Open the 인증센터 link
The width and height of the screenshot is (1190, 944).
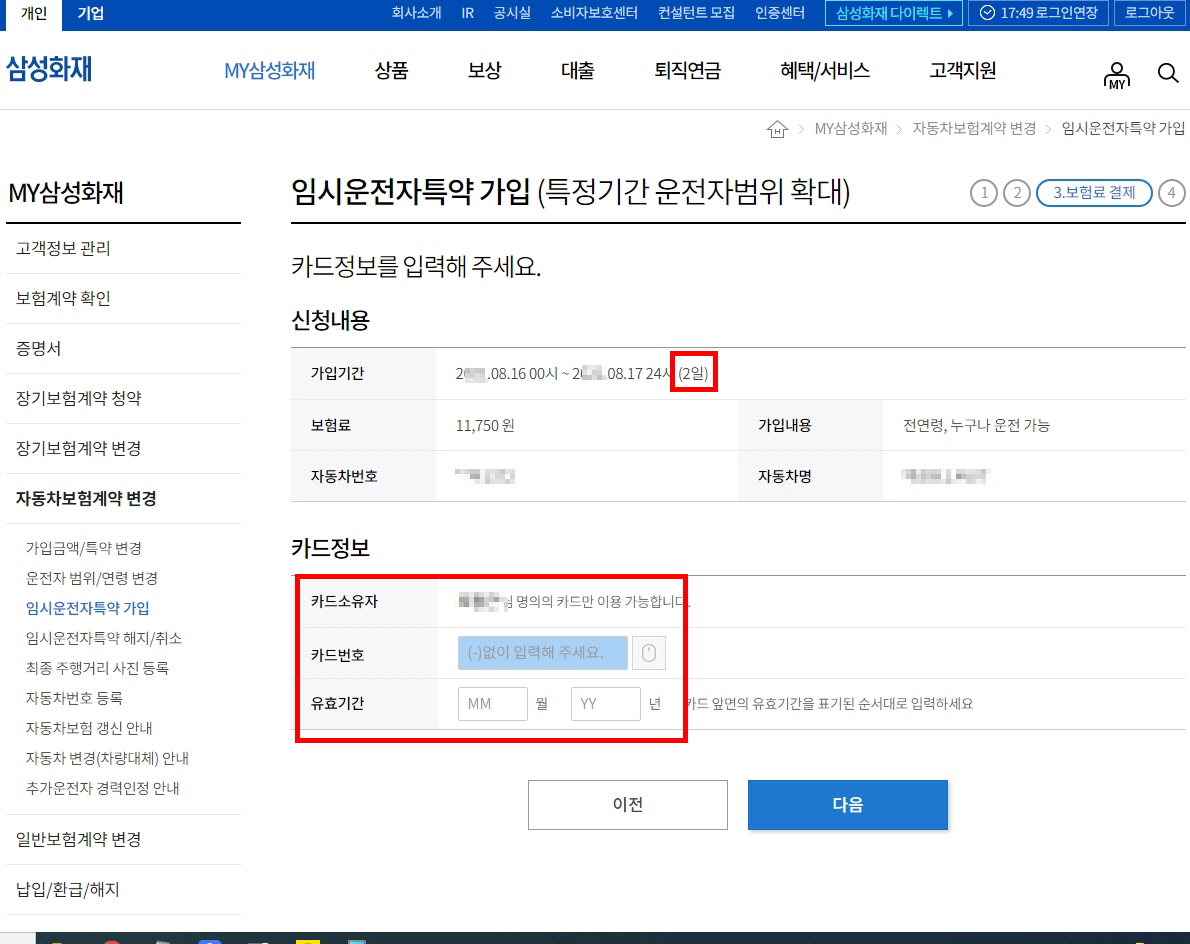point(779,13)
